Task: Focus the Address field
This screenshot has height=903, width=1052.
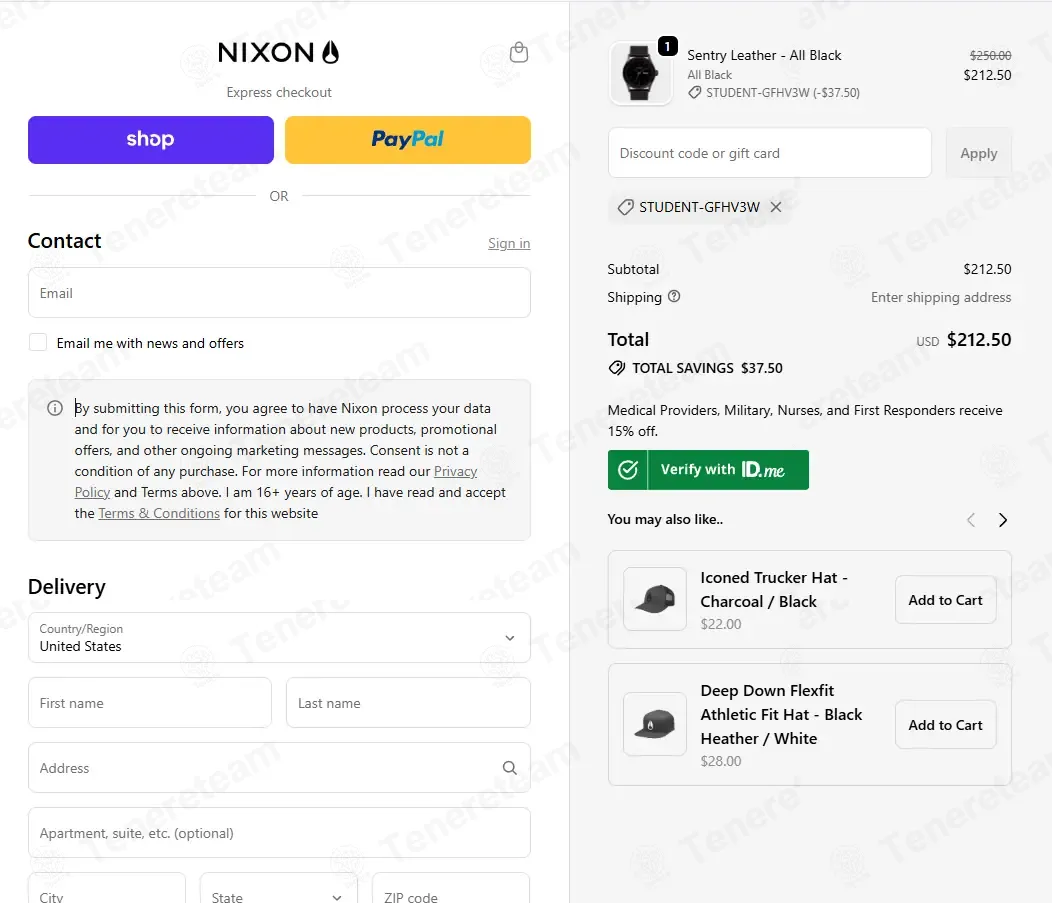Action: (x=279, y=767)
